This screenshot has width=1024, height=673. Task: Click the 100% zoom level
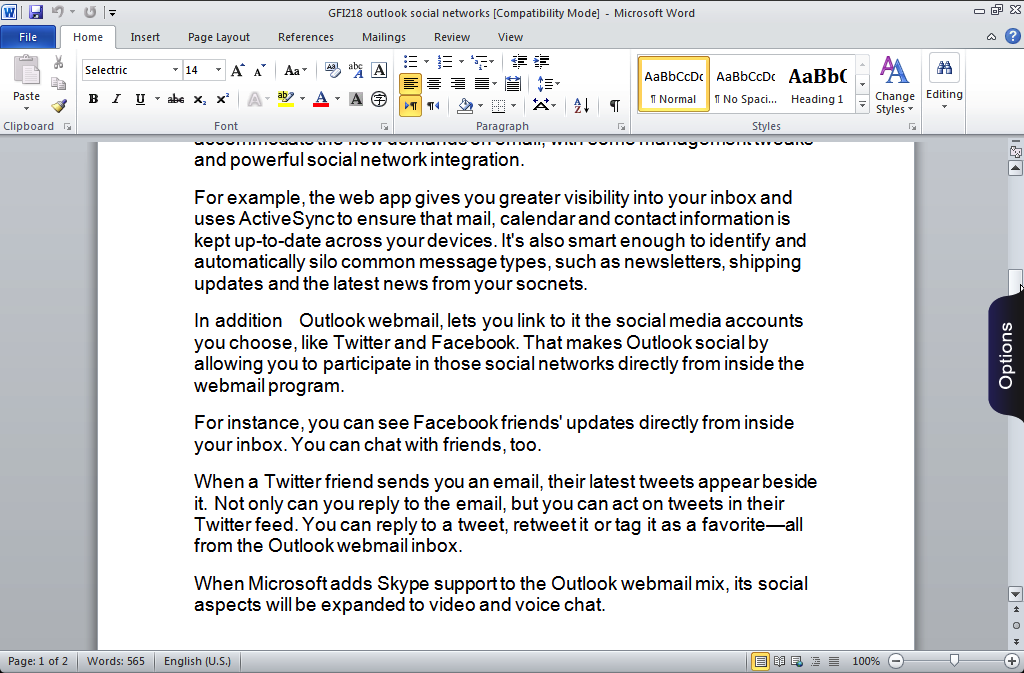(x=866, y=661)
